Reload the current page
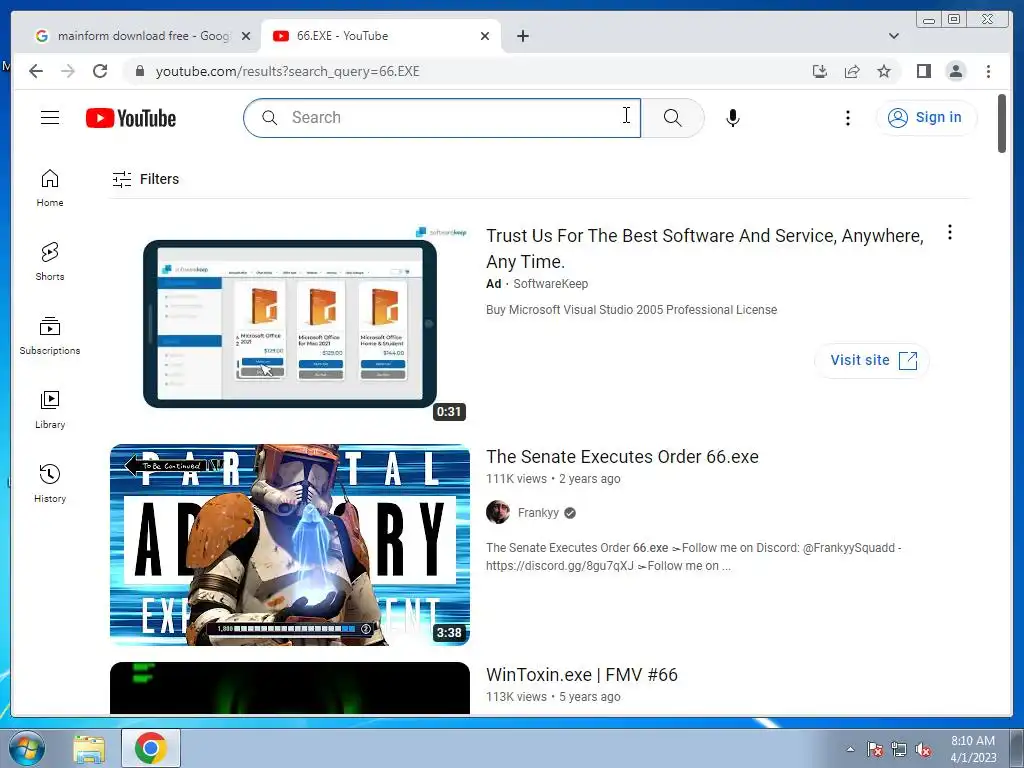 coord(100,71)
